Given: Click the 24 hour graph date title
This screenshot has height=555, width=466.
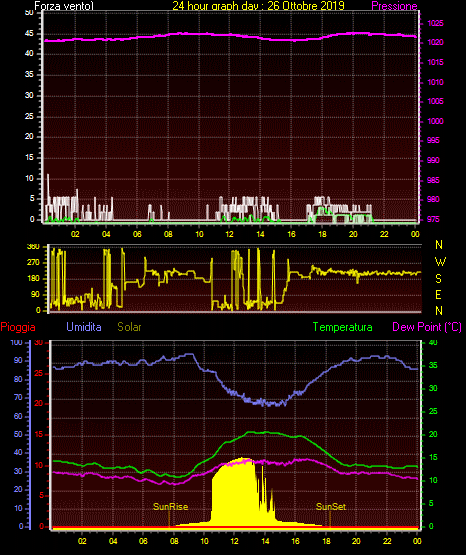Looking at the screenshot, I should (x=258, y=6).
